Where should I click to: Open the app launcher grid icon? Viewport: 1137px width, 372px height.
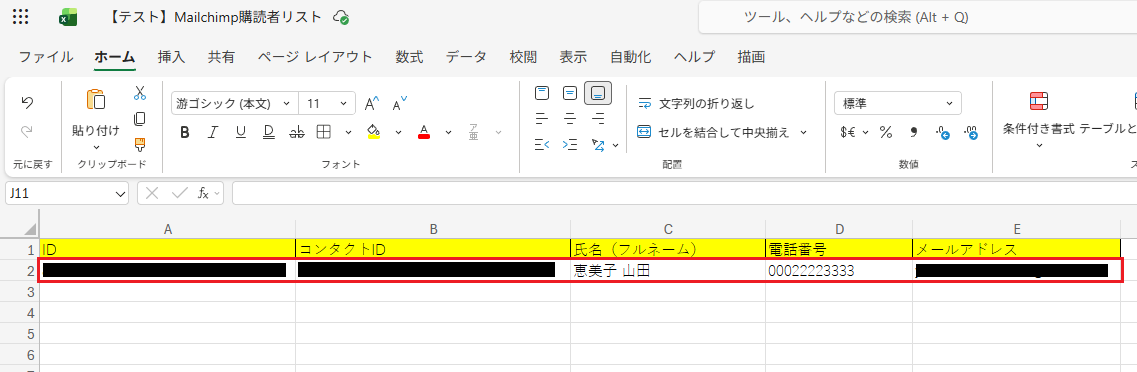pyautogui.click(x=21, y=17)
